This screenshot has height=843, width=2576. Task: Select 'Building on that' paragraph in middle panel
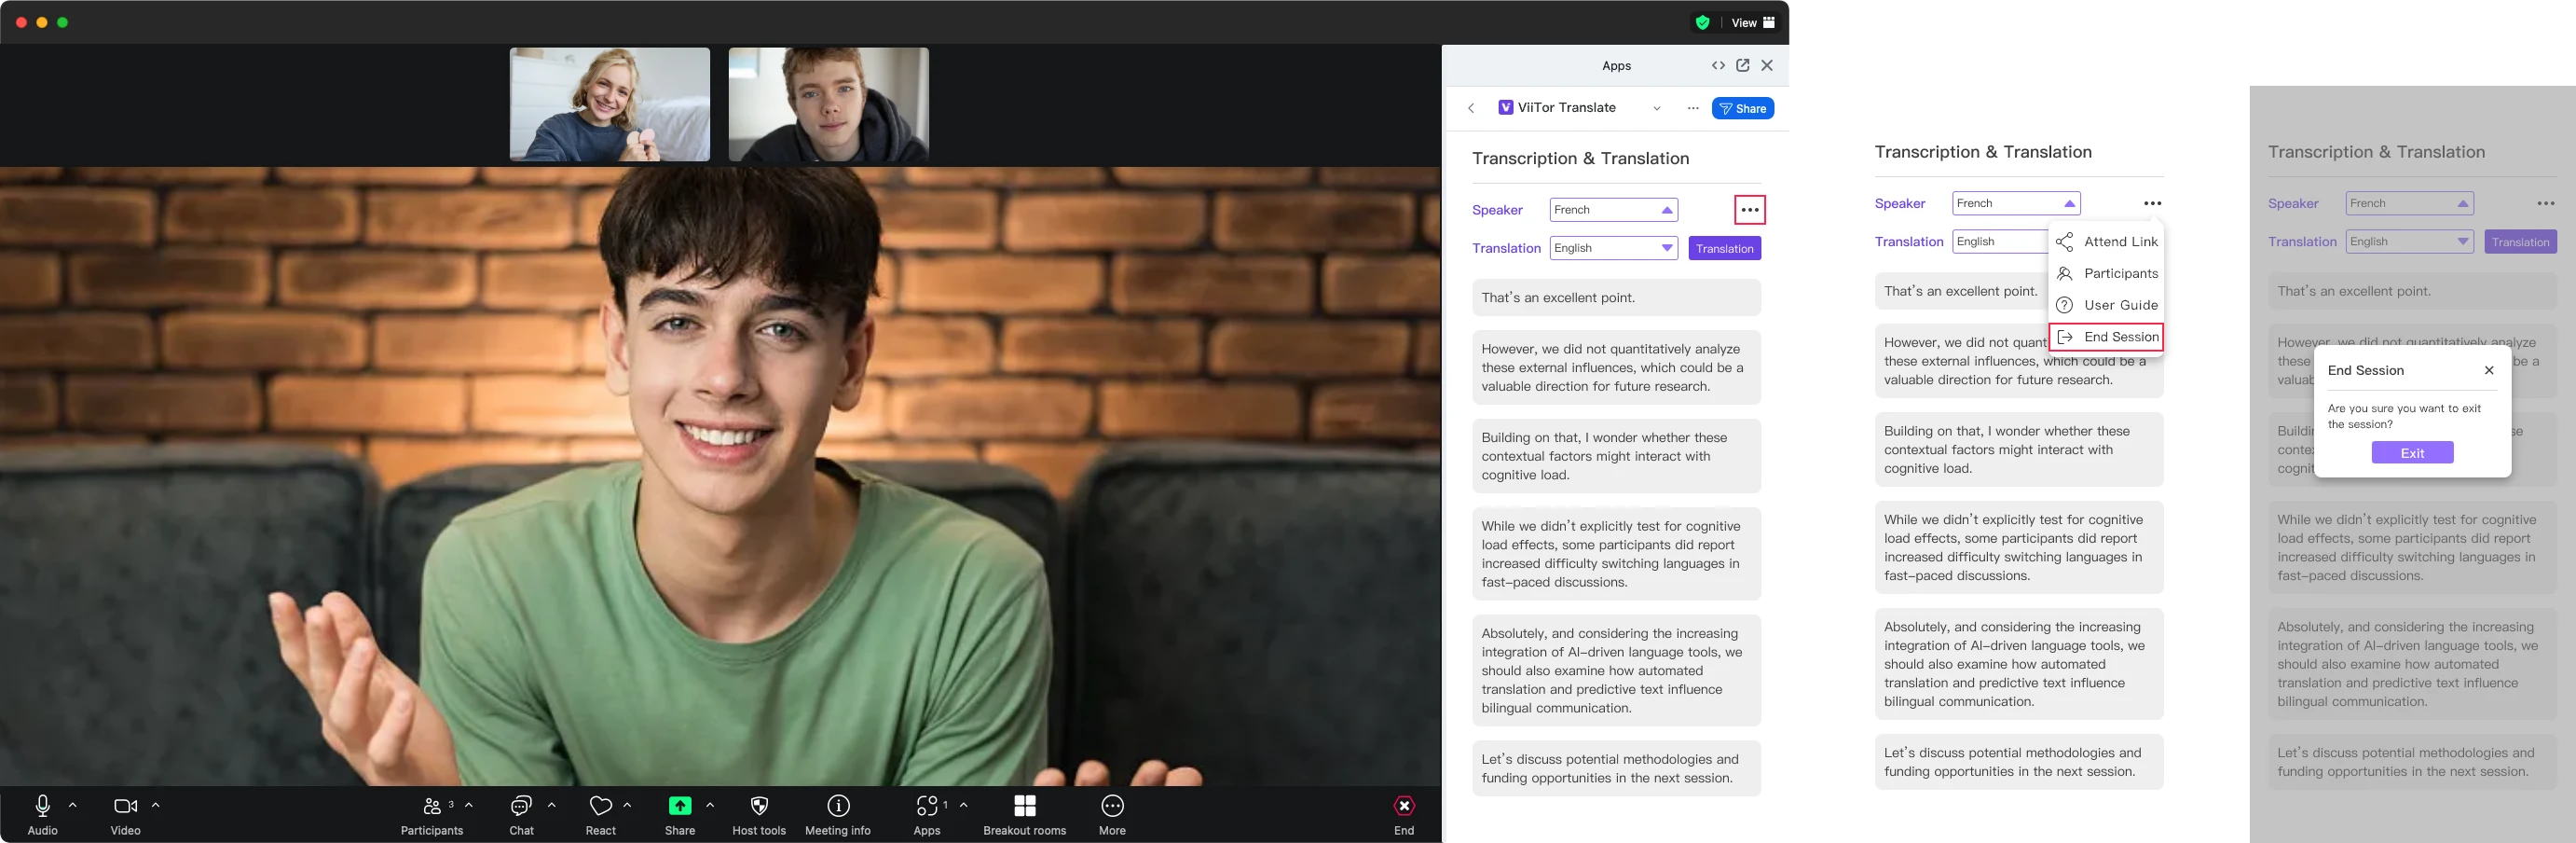(x=2019, y=450)
